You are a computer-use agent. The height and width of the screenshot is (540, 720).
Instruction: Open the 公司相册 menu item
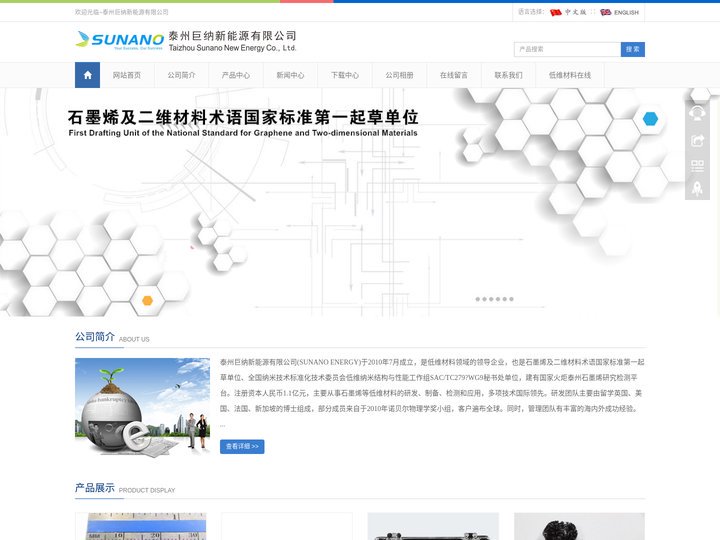click(x=399, y=75)
